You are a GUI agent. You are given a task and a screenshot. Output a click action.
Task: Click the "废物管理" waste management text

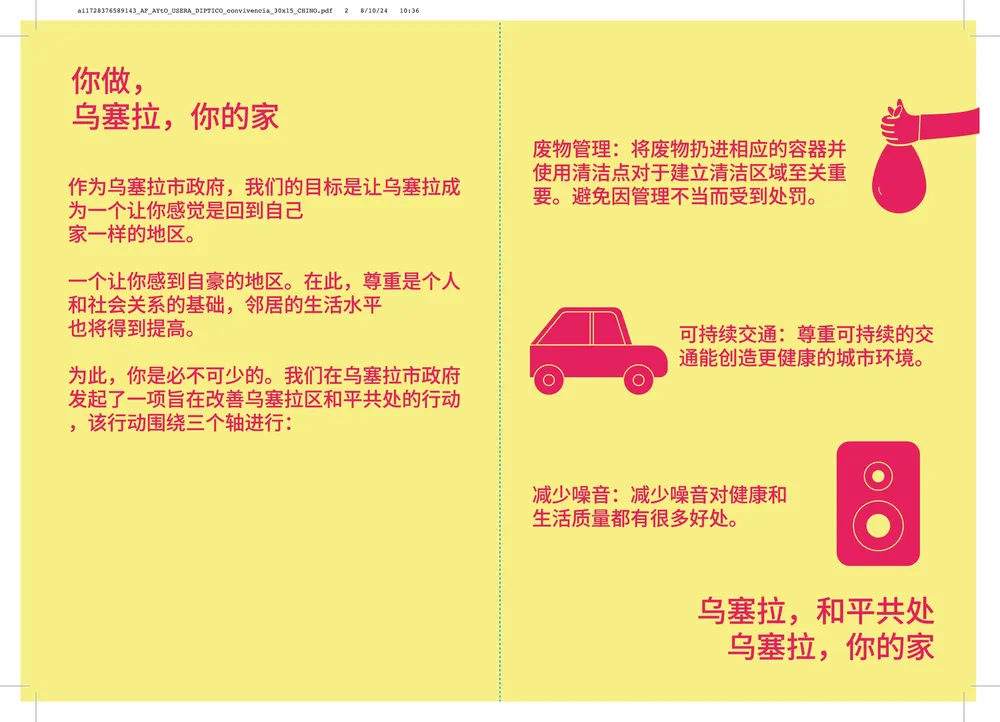pos(690,174)
